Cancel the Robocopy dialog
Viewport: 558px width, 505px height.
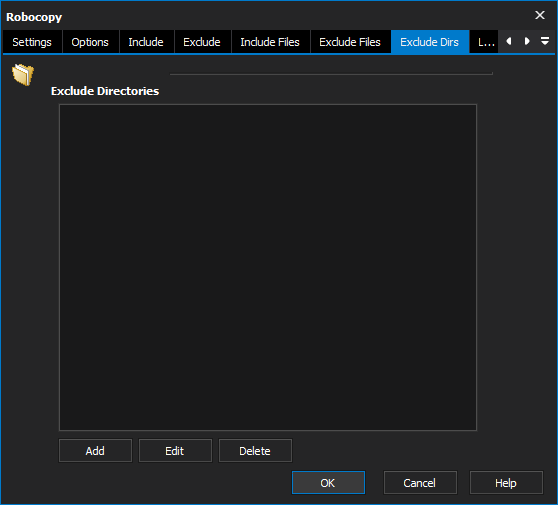tap(420, 483)
